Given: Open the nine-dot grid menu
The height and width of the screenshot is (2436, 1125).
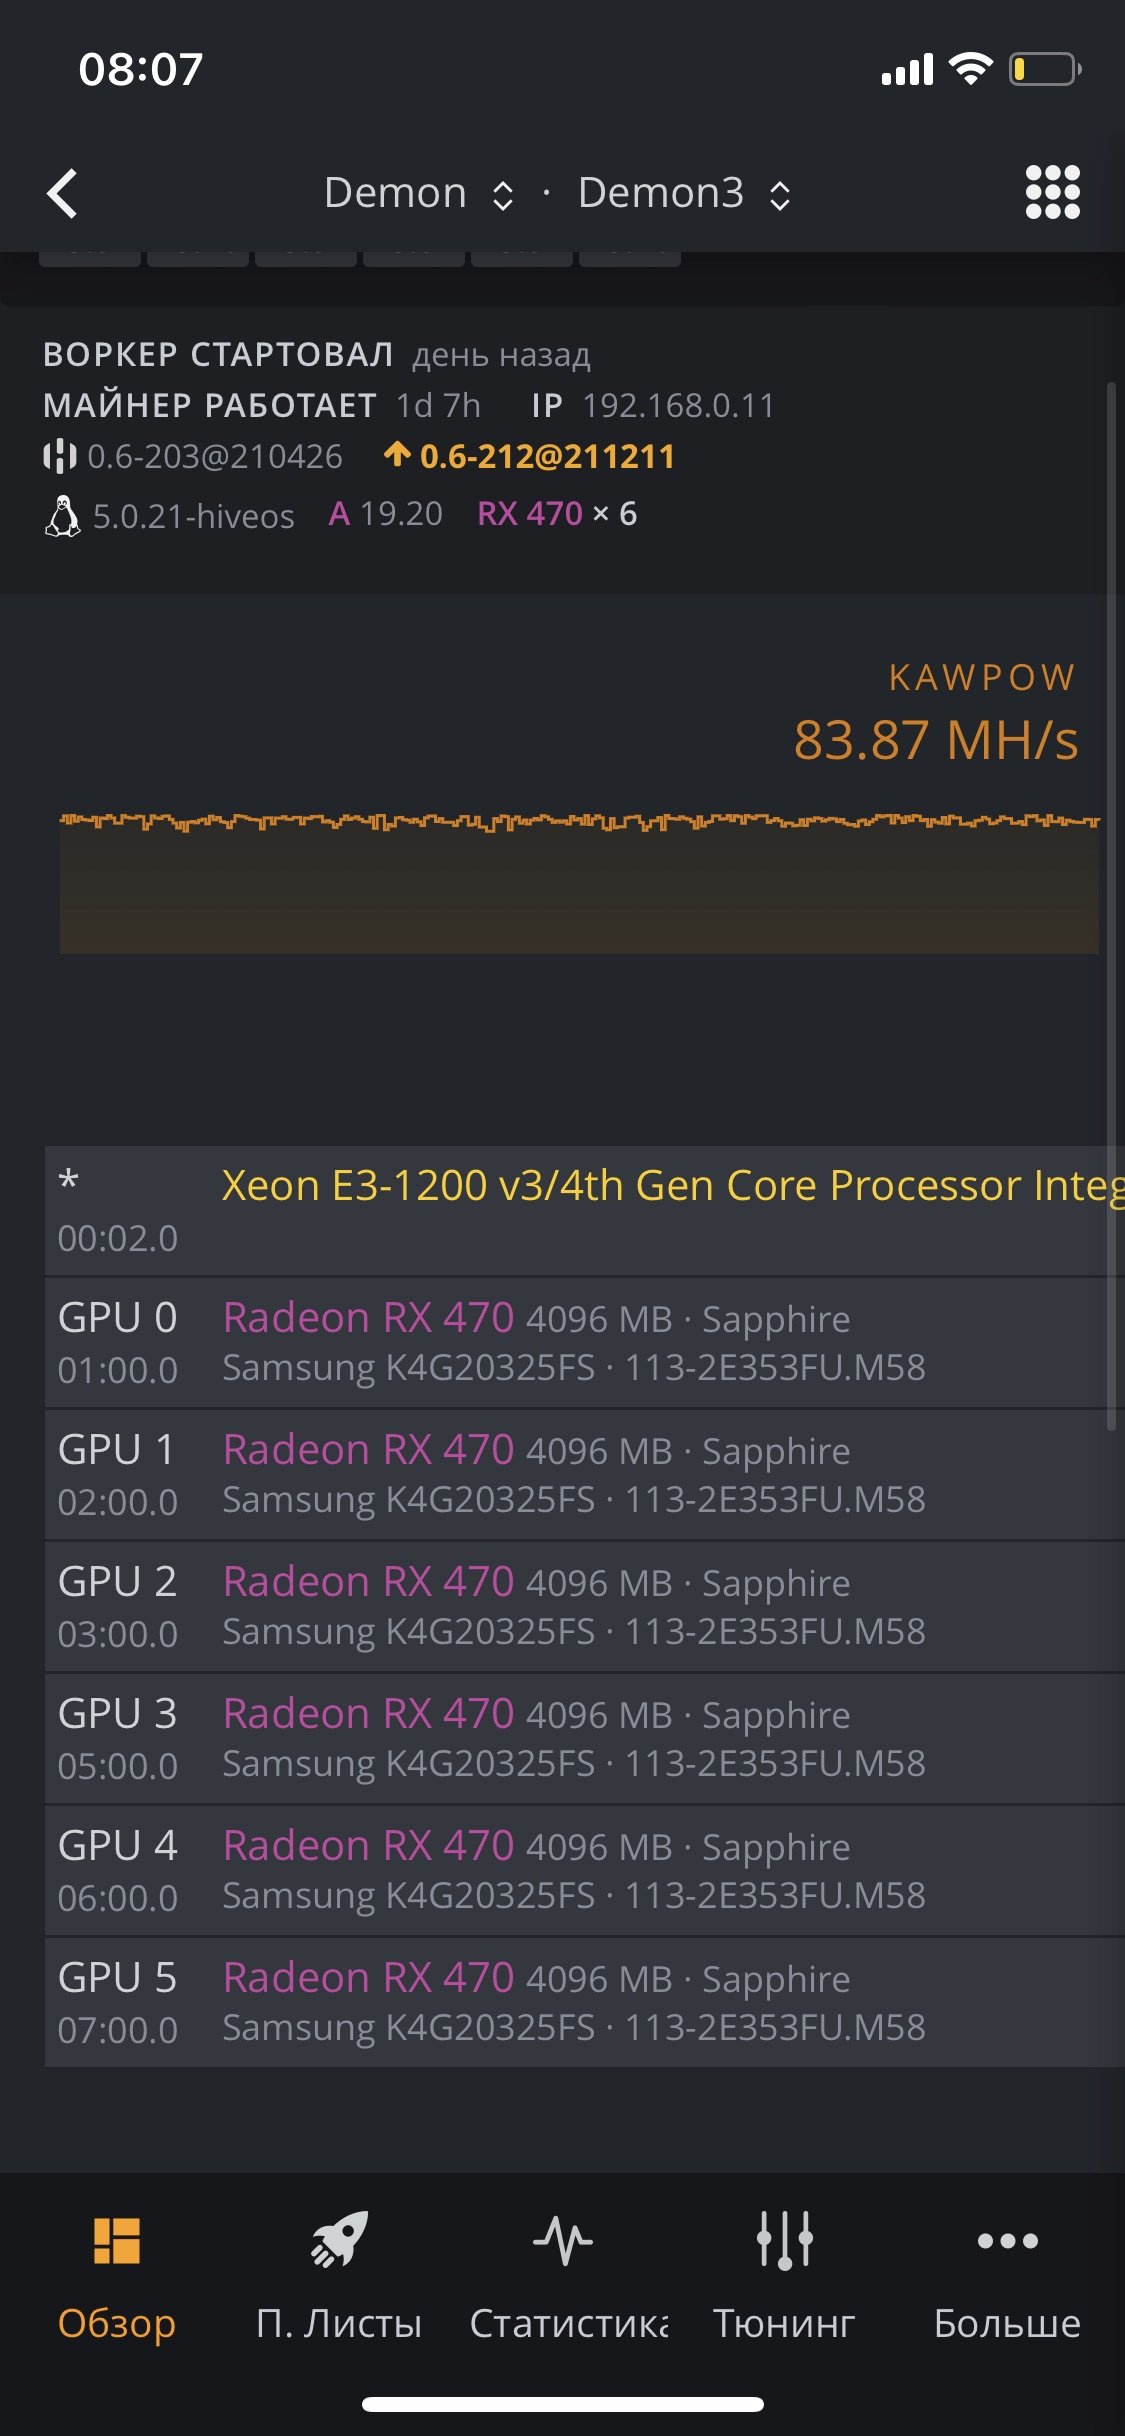Looking at the screenshot, I should click(1052, 192).
